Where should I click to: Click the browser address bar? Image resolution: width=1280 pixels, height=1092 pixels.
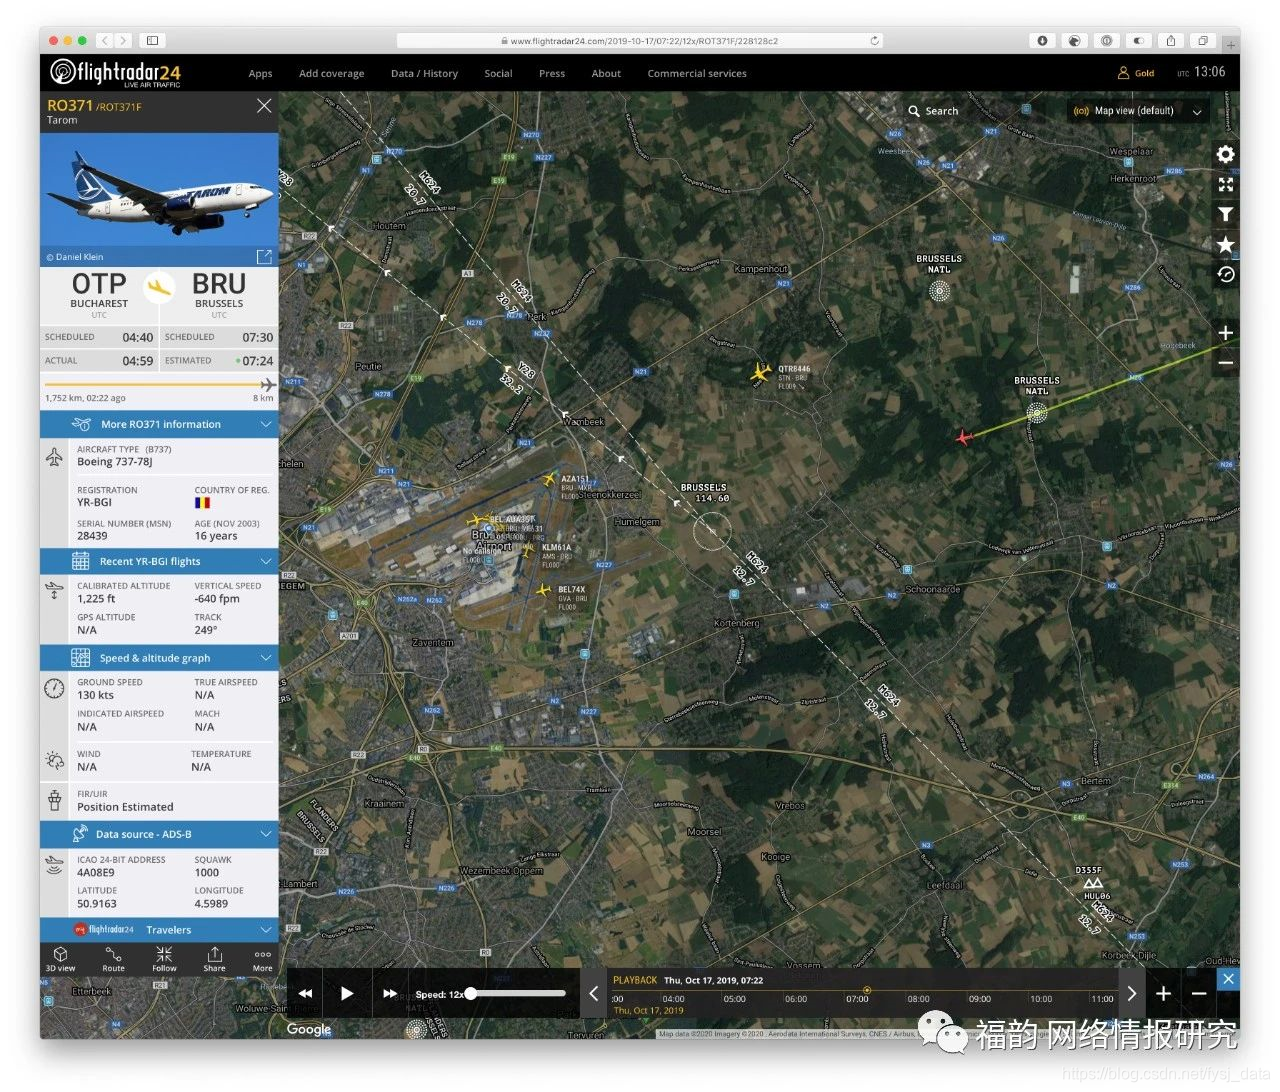[x=639, y=41]
